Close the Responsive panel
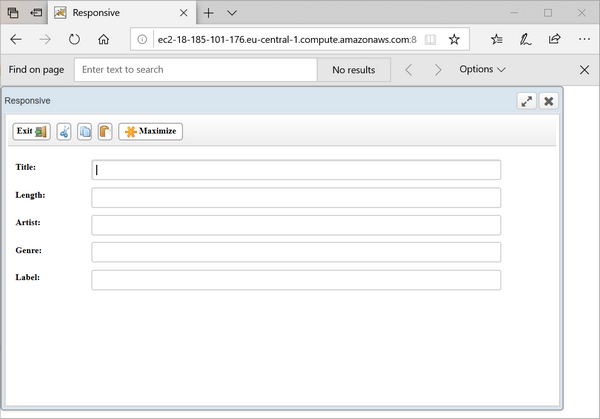The height and width of the screenshot is (419, 600). tap(548, 101)
